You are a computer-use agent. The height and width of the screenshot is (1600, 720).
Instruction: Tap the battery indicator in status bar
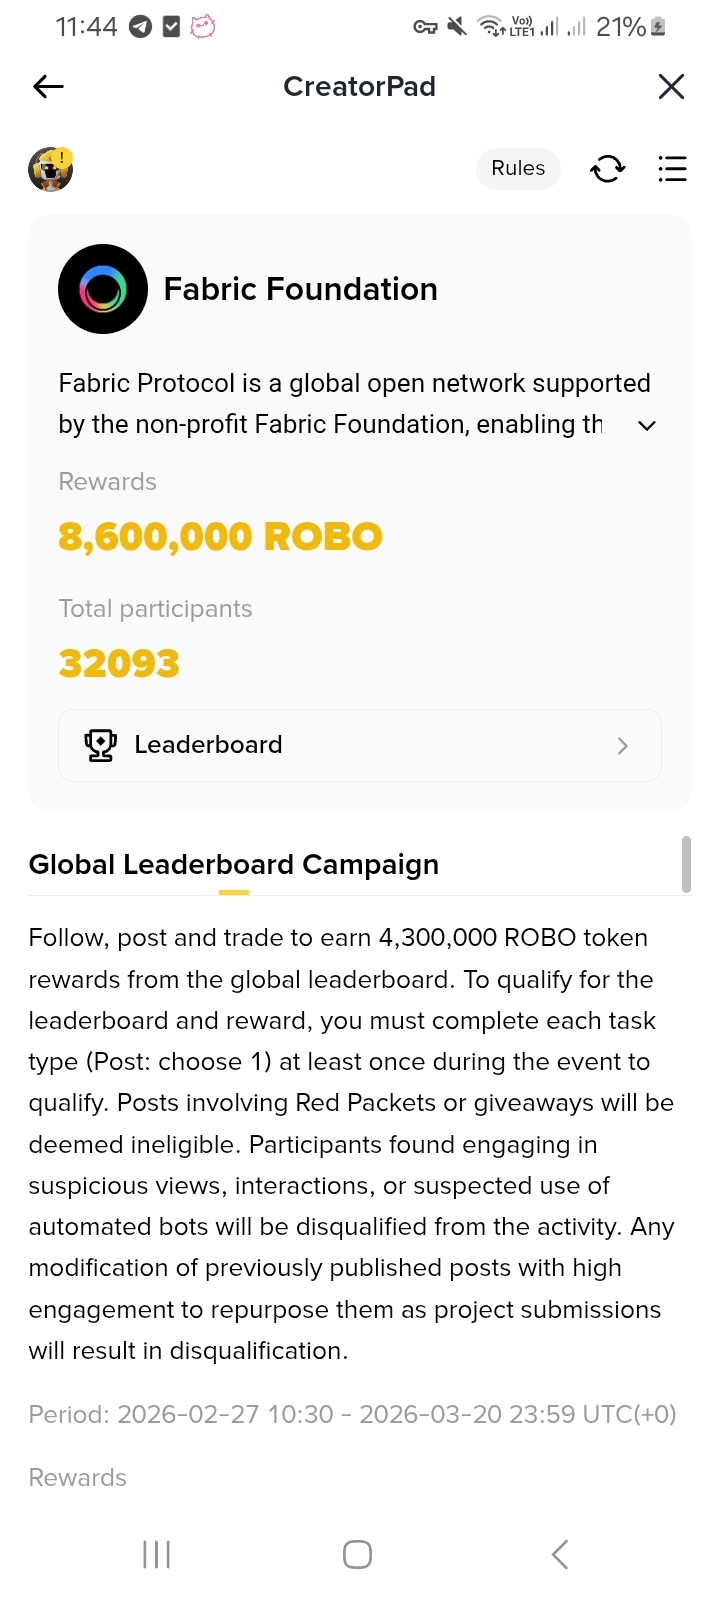657,27
